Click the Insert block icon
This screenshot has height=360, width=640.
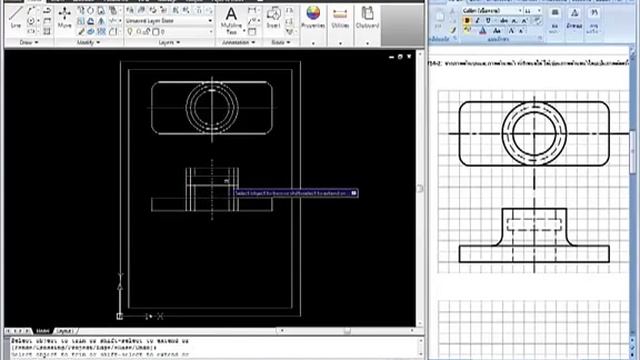pos(273,17)
